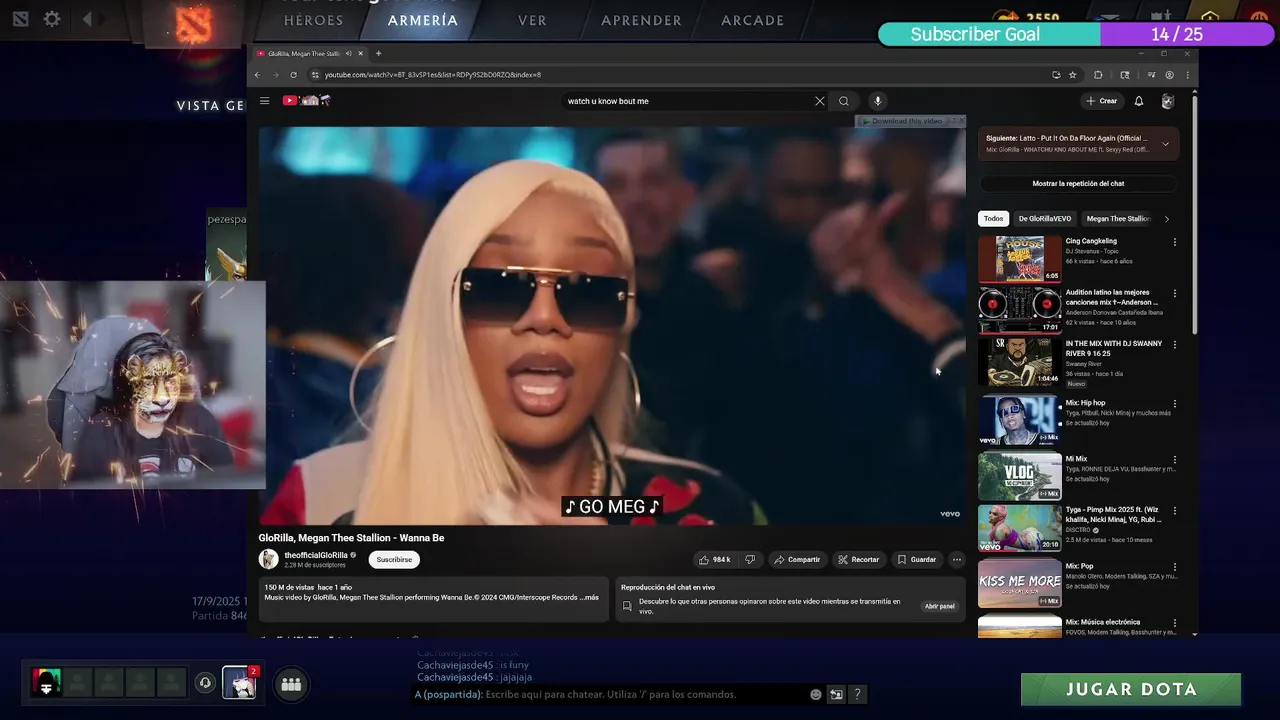Image resolution: width=1280 pixels, height=720 pixels.
Task: Open more actions below the video
Action: [x=957, y=560]
